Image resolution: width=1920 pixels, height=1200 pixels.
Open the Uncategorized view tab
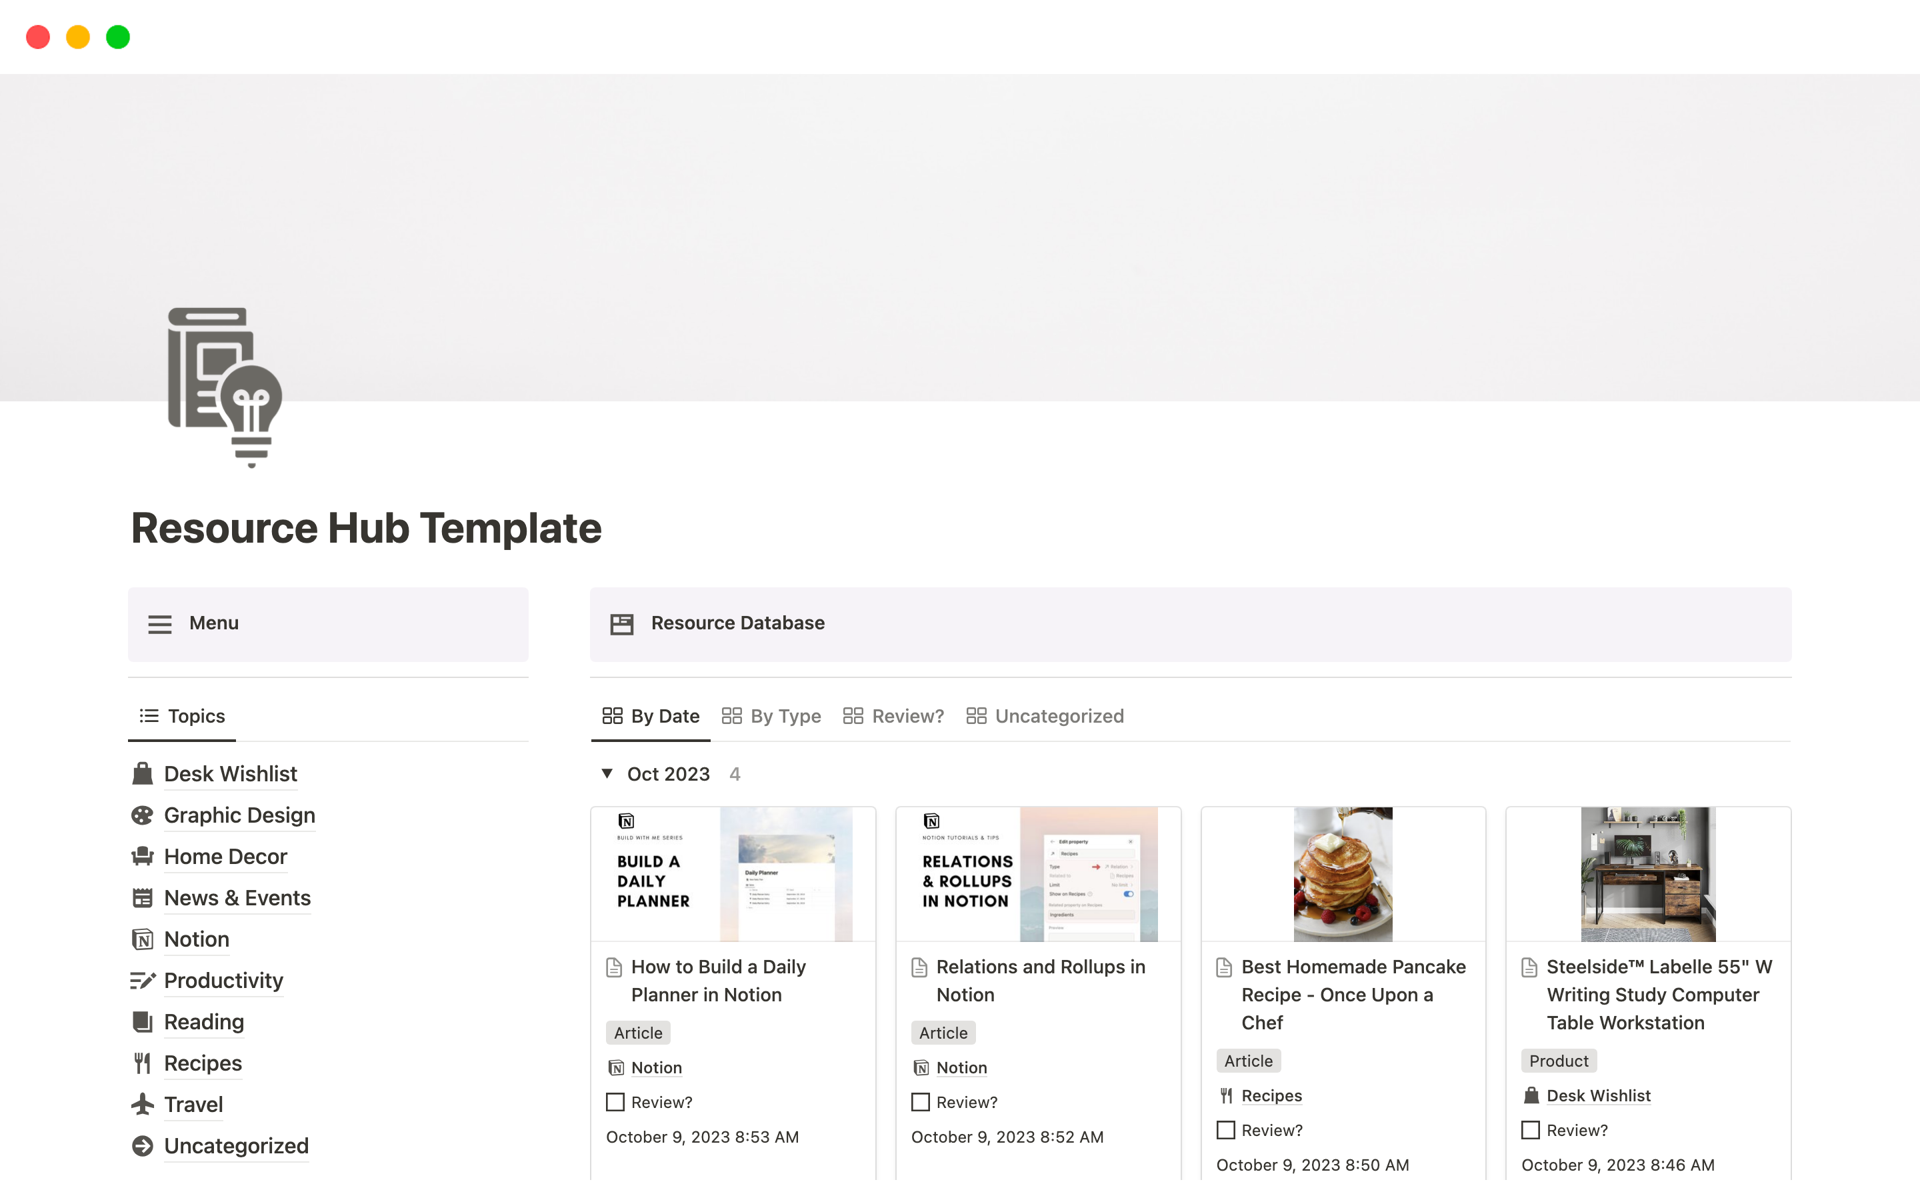(x=1045, y=716)
